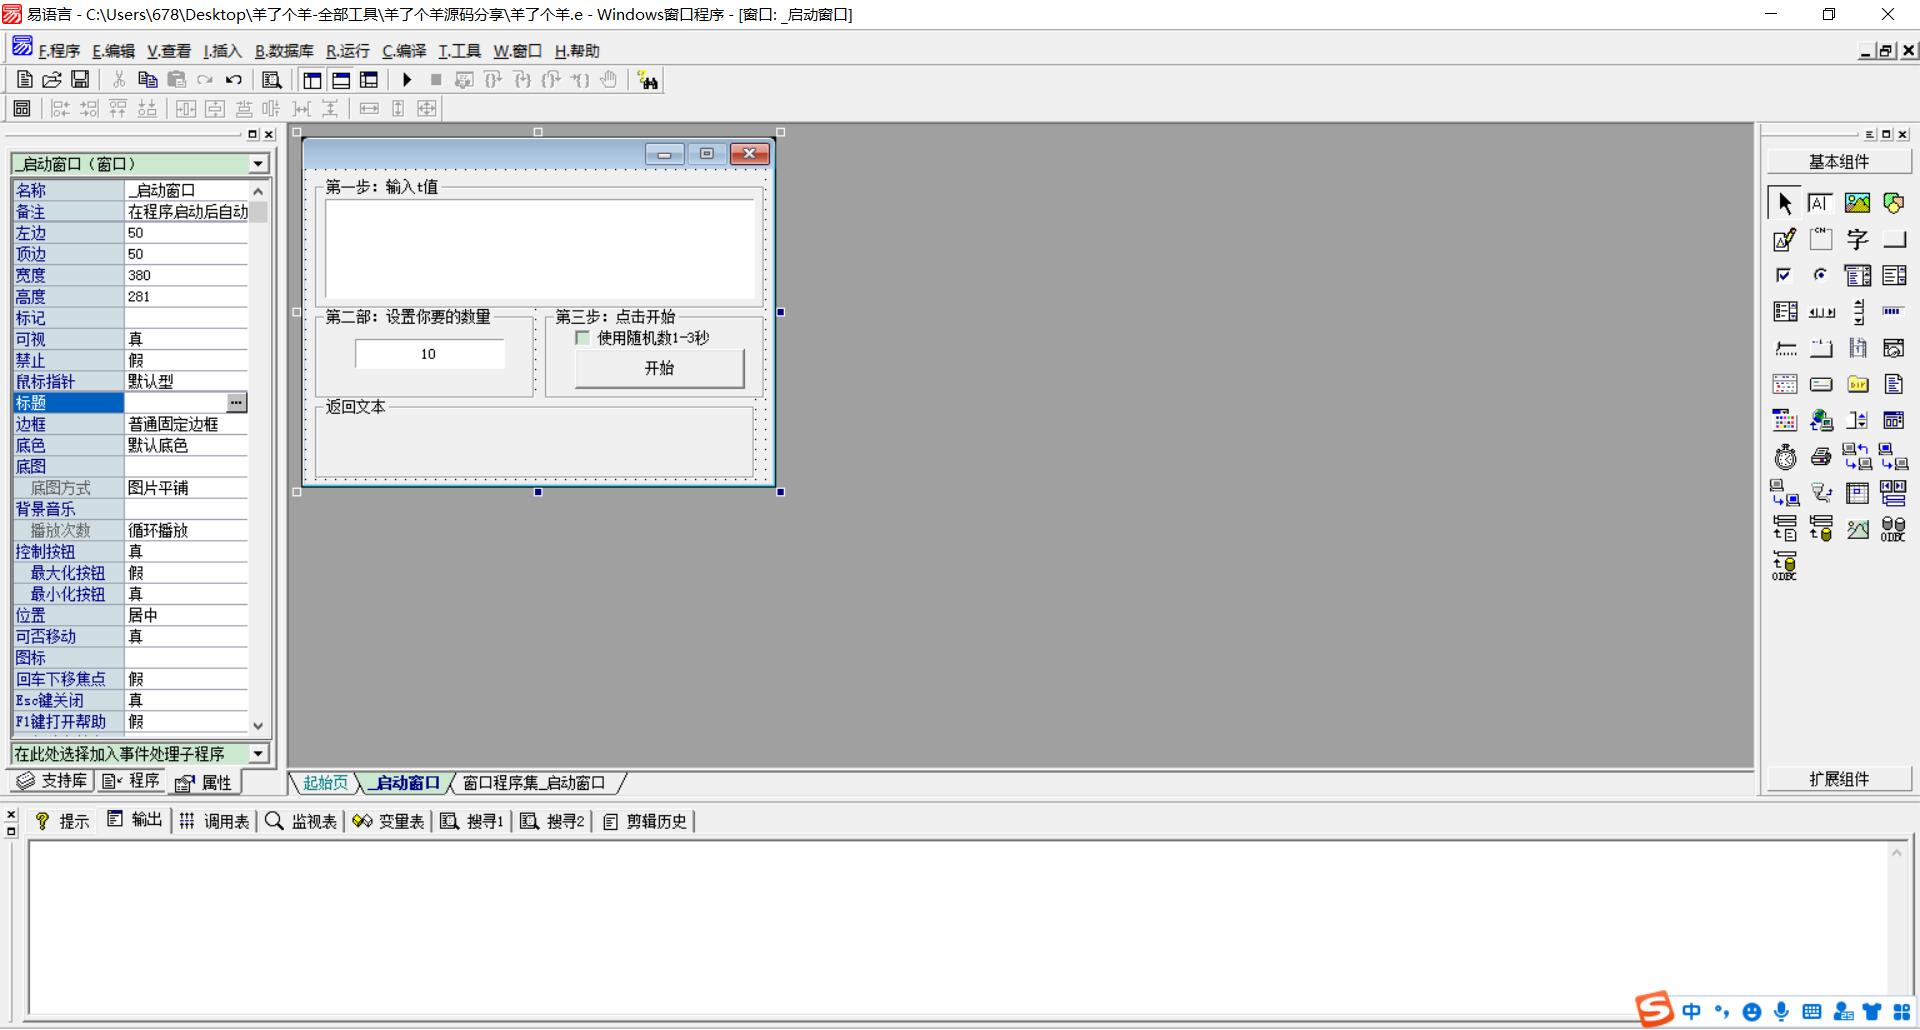This screenshot has height=1030, width=1920.
Task: Select the pointer arrow tool in component box
Action: click(1785, 203)
